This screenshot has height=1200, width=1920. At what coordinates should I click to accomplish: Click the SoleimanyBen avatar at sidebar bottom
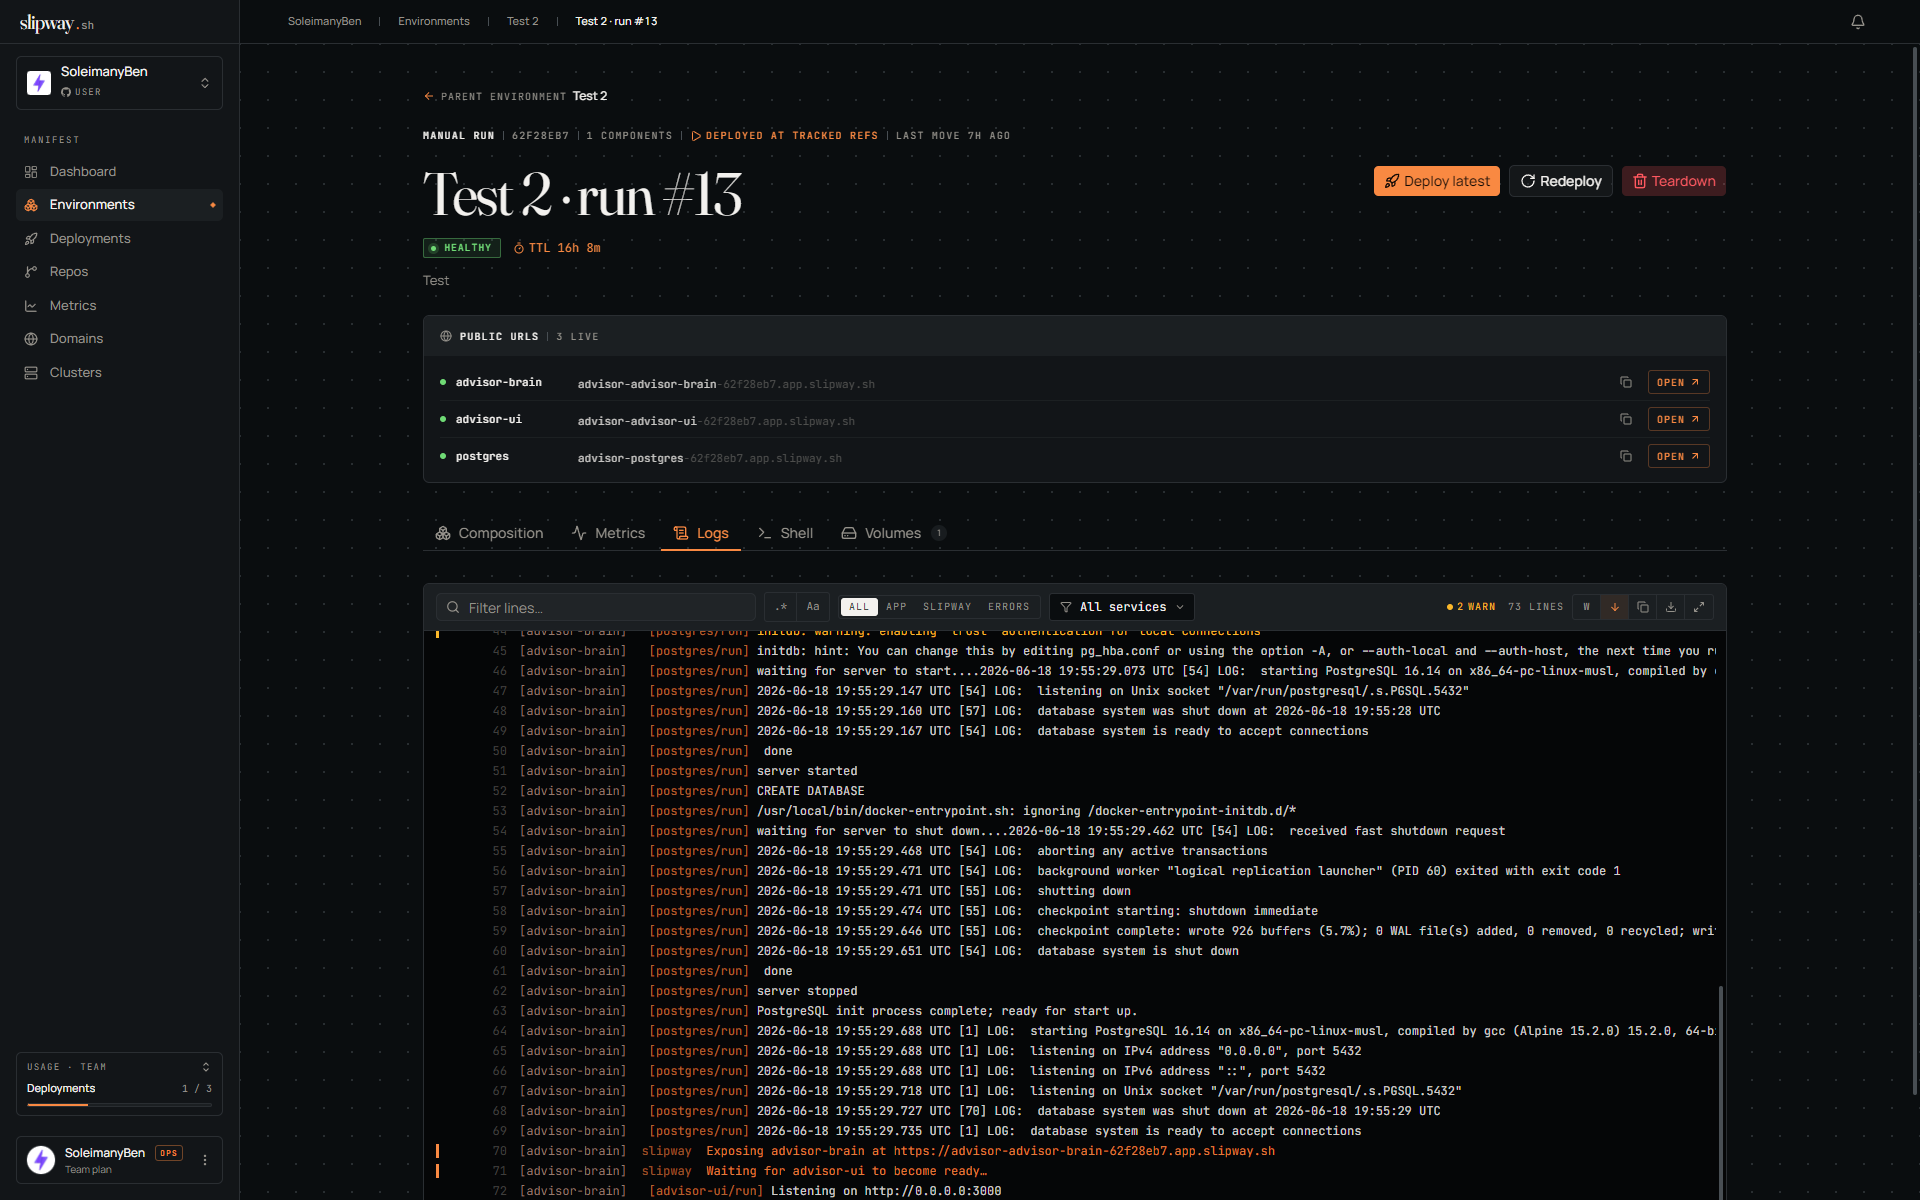pos(41,1160)
